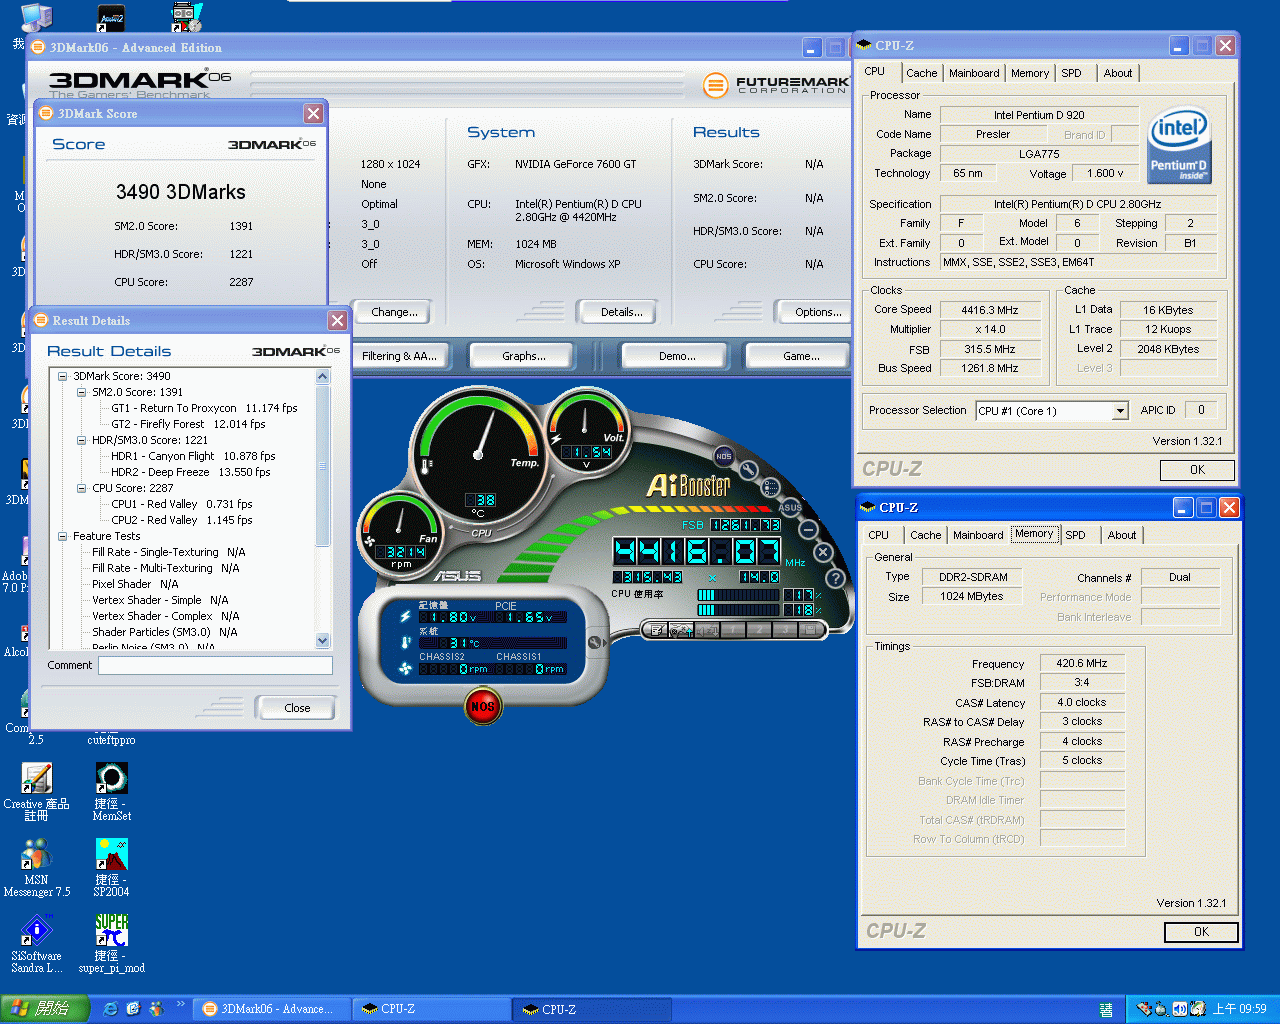Open About tab in CPU-Z processor window
The image size is (1280, 1024).
(x=1118, y=73)
